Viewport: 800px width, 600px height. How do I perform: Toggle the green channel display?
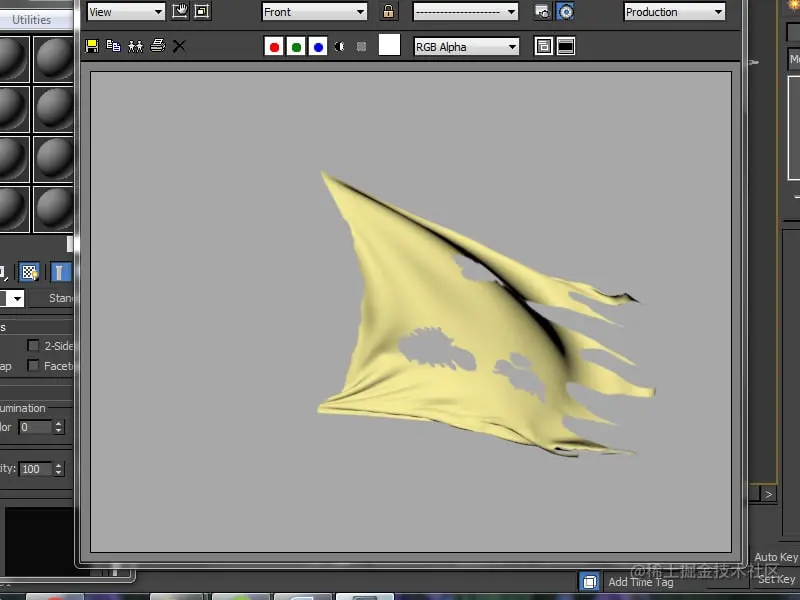[296, 47]
